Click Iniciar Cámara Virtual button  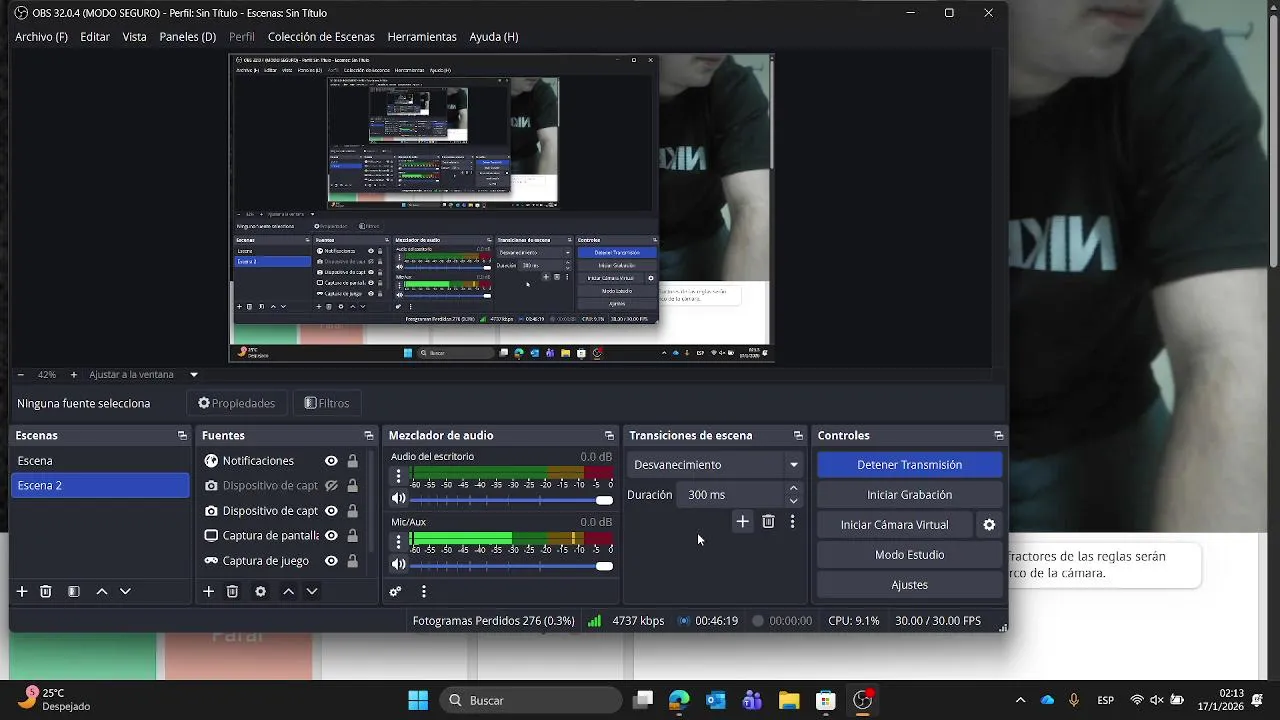[x=894, y=525]
